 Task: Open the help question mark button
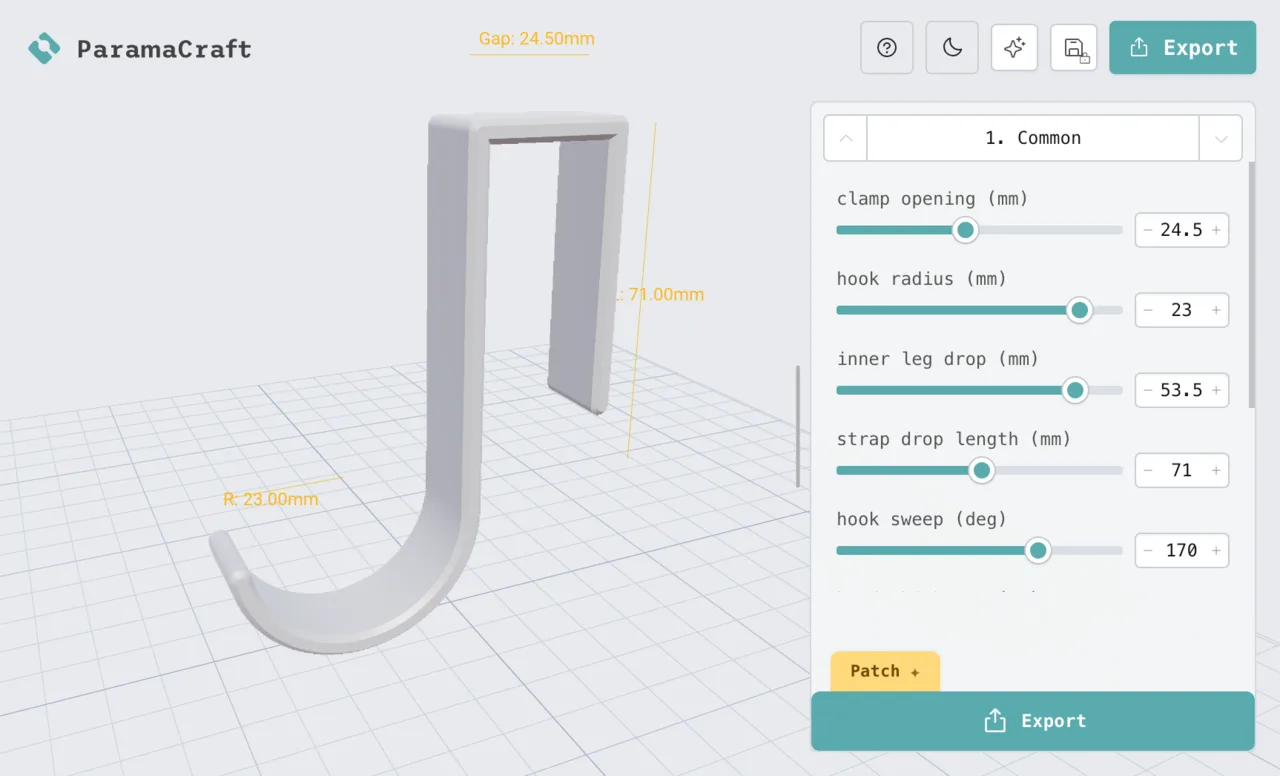887,48
